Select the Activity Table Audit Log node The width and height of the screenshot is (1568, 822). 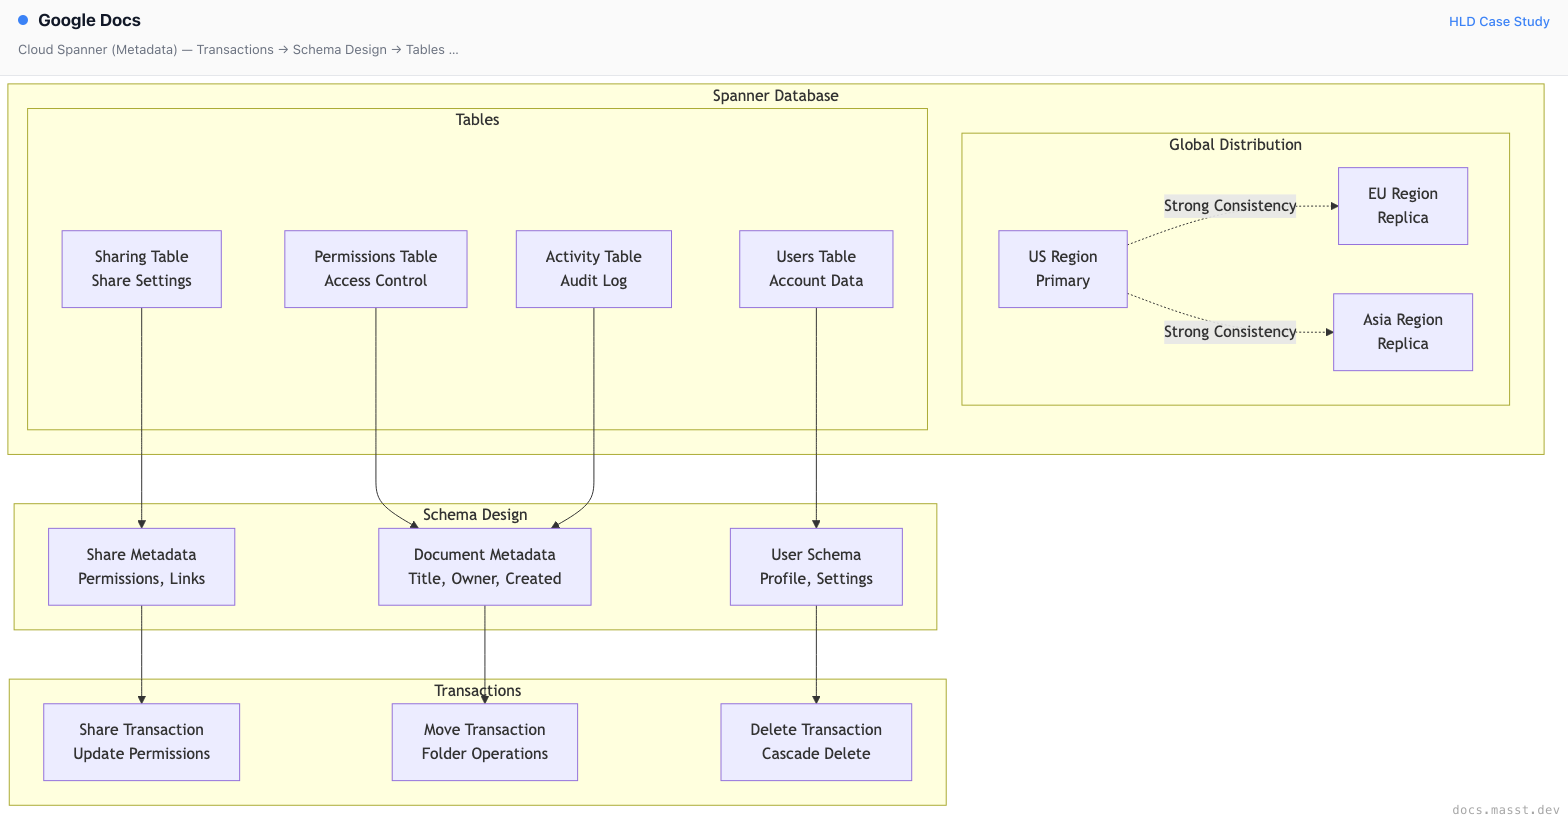pos(594,269)
